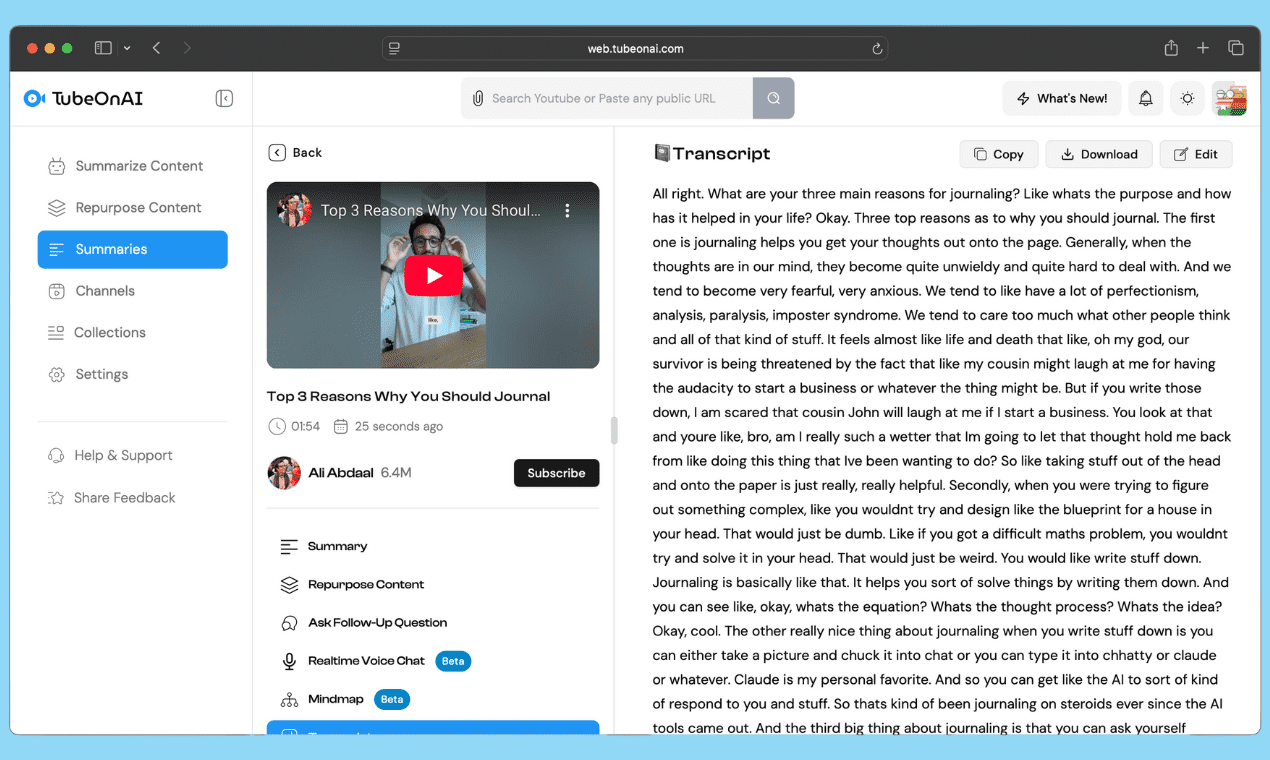Copy the transcript
1270x760 pixels.
click(x=999, y=154)
